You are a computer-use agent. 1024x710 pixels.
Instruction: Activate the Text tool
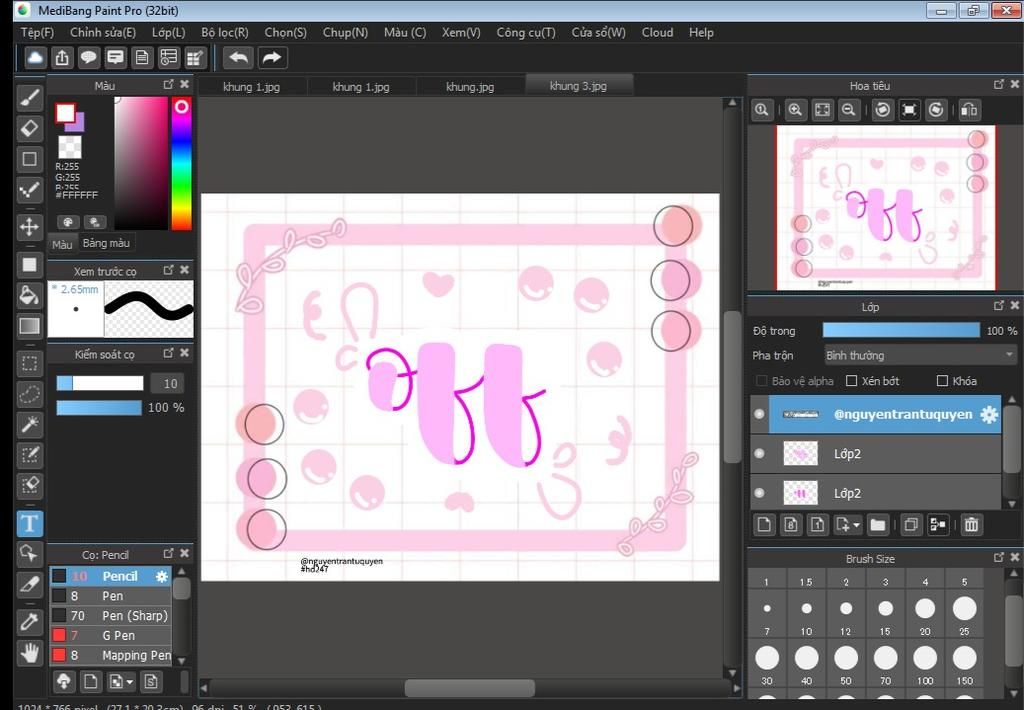click(29, 523)
